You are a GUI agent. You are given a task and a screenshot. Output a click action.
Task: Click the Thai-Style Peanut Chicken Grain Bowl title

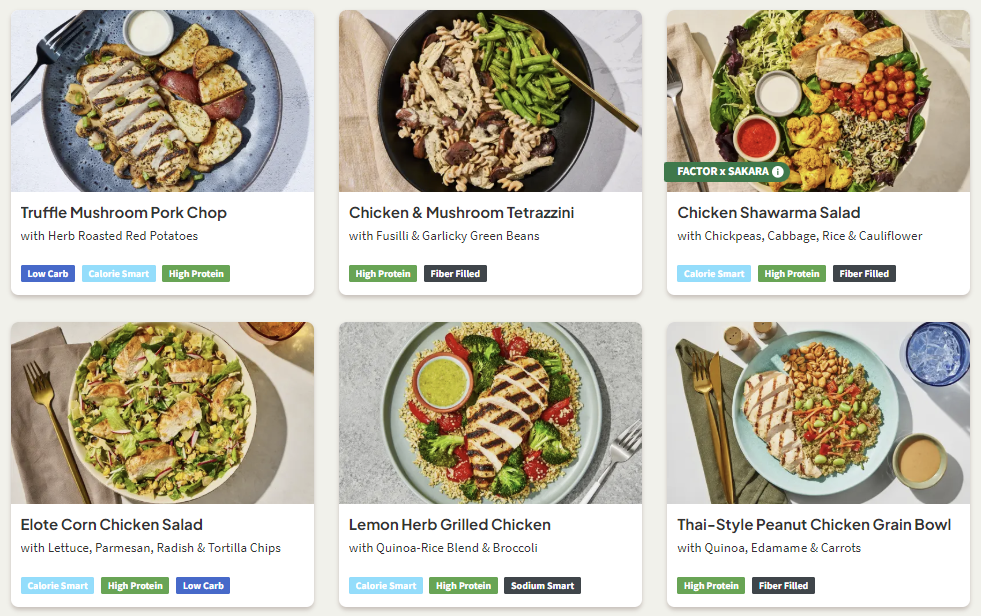[x=814, y=525]
